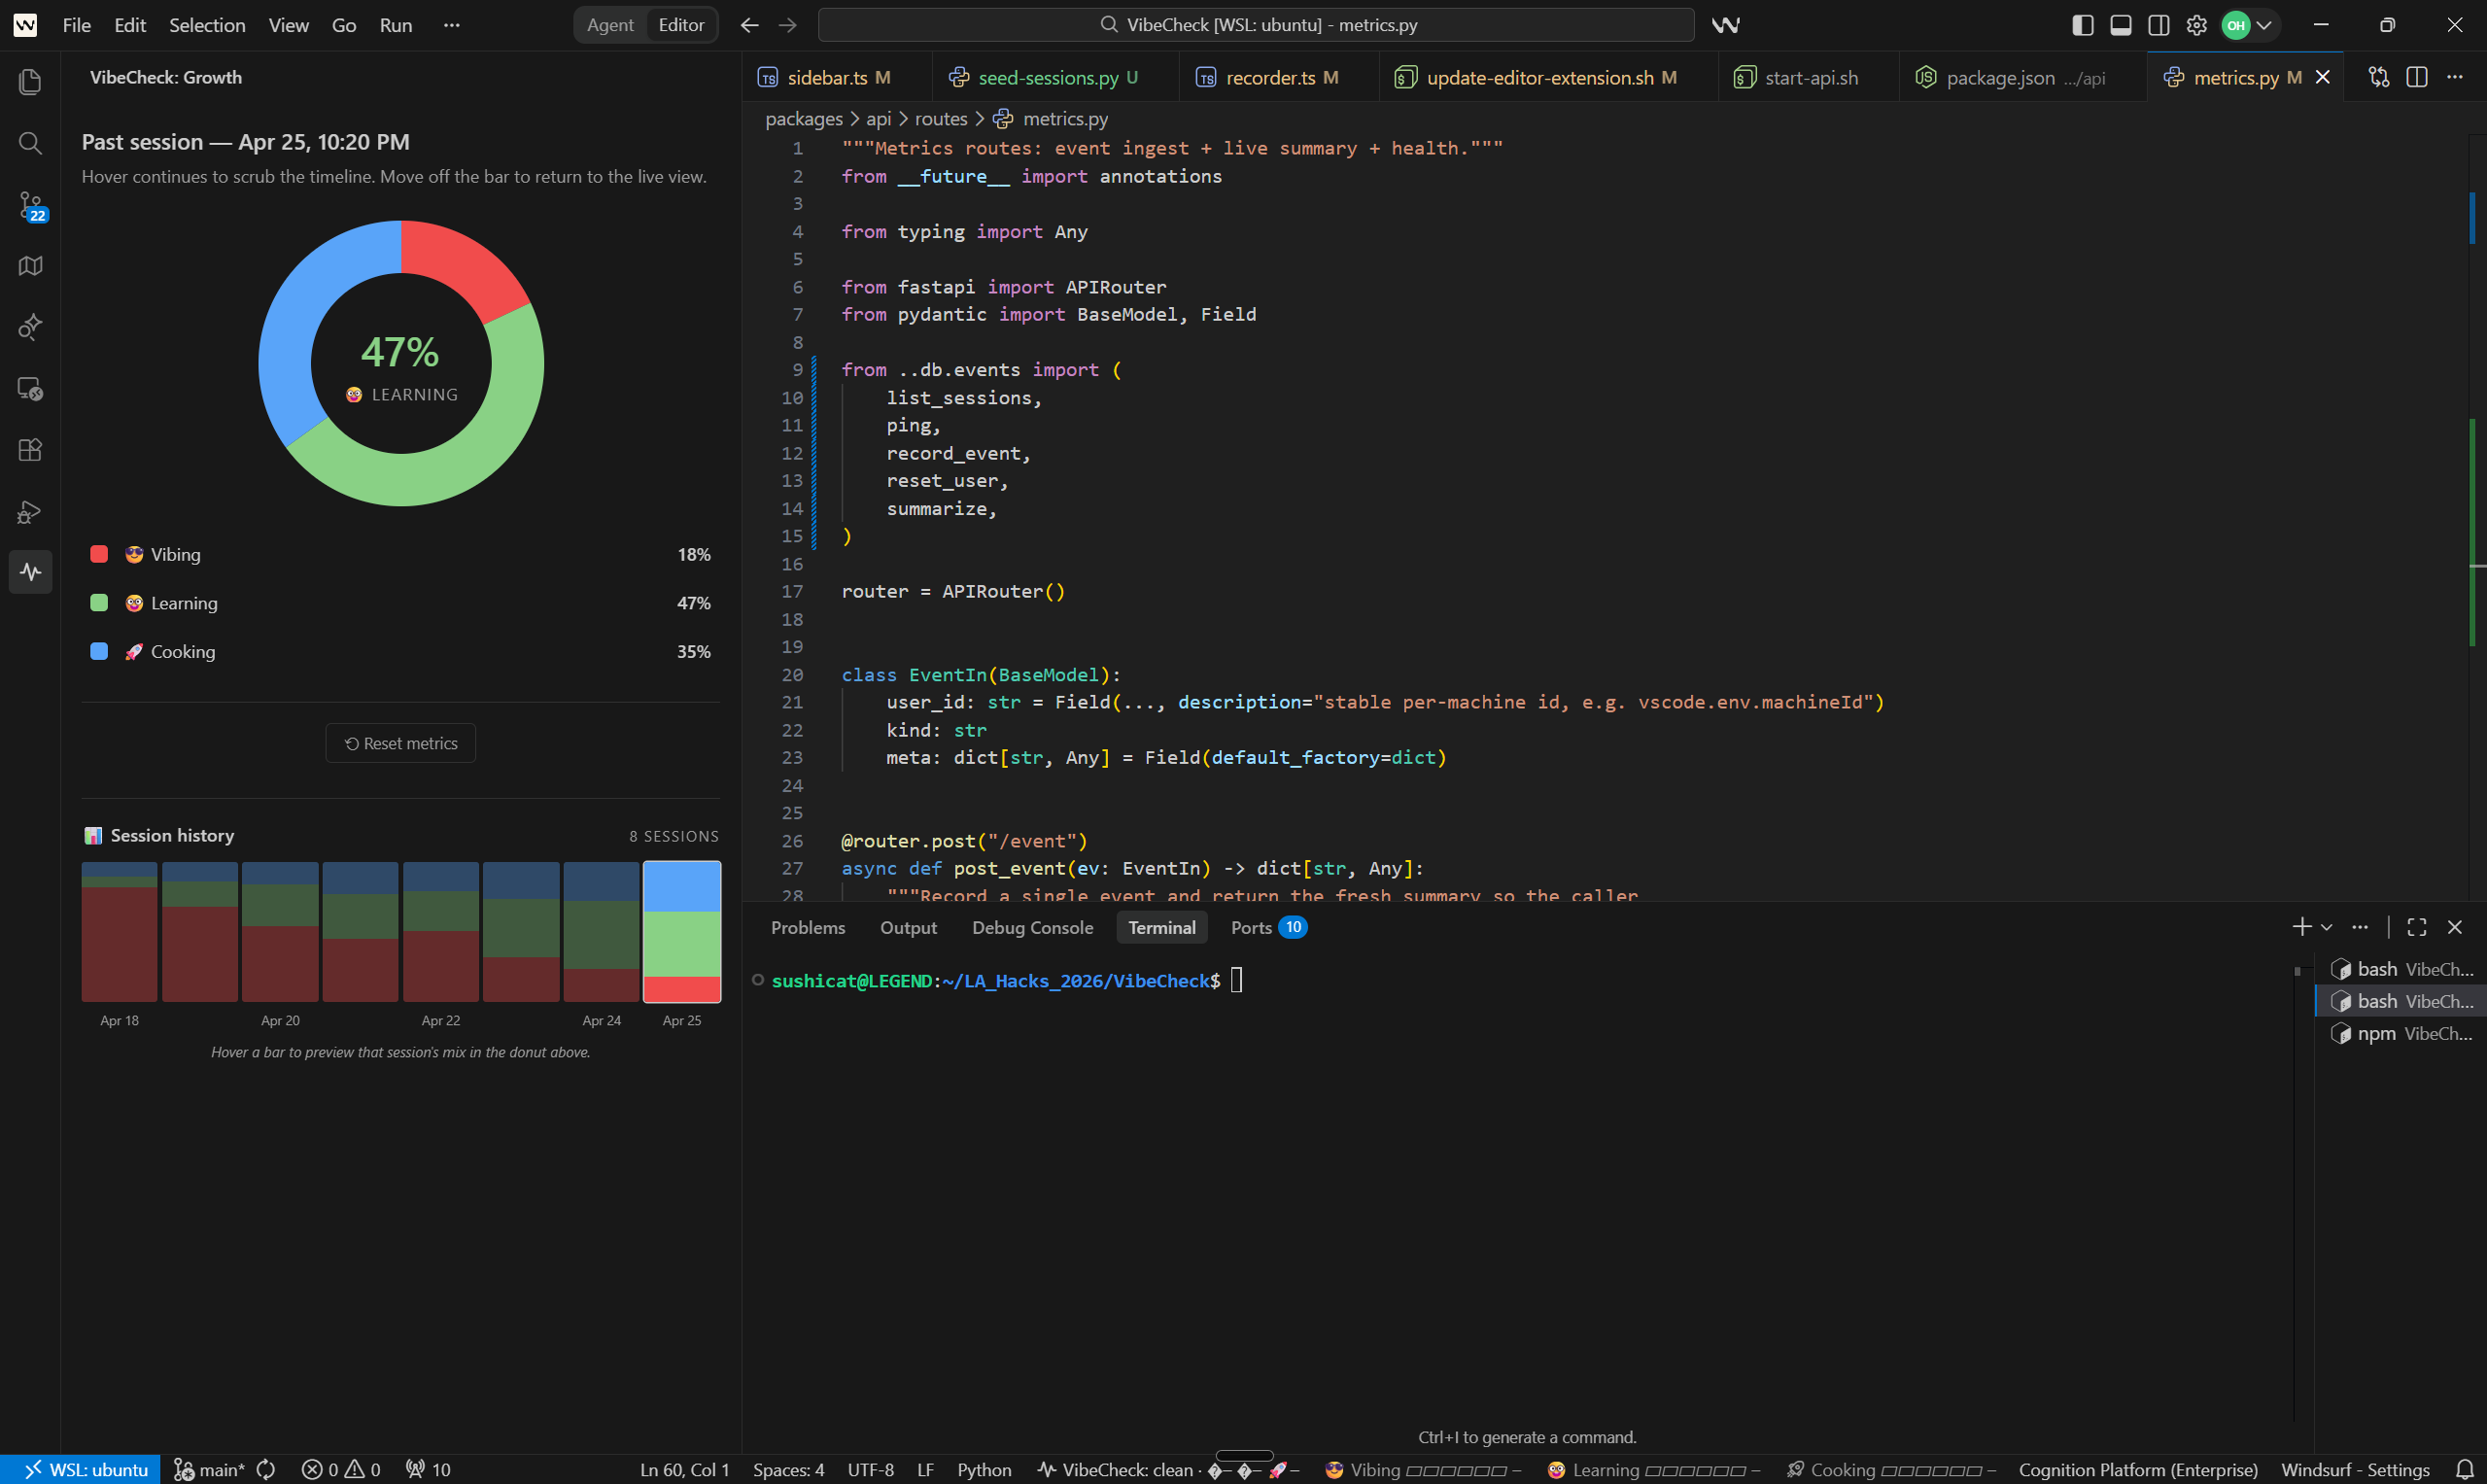2487x1484 pixels.
Task: Open the Extensions view icon
Action: point(30,450)
